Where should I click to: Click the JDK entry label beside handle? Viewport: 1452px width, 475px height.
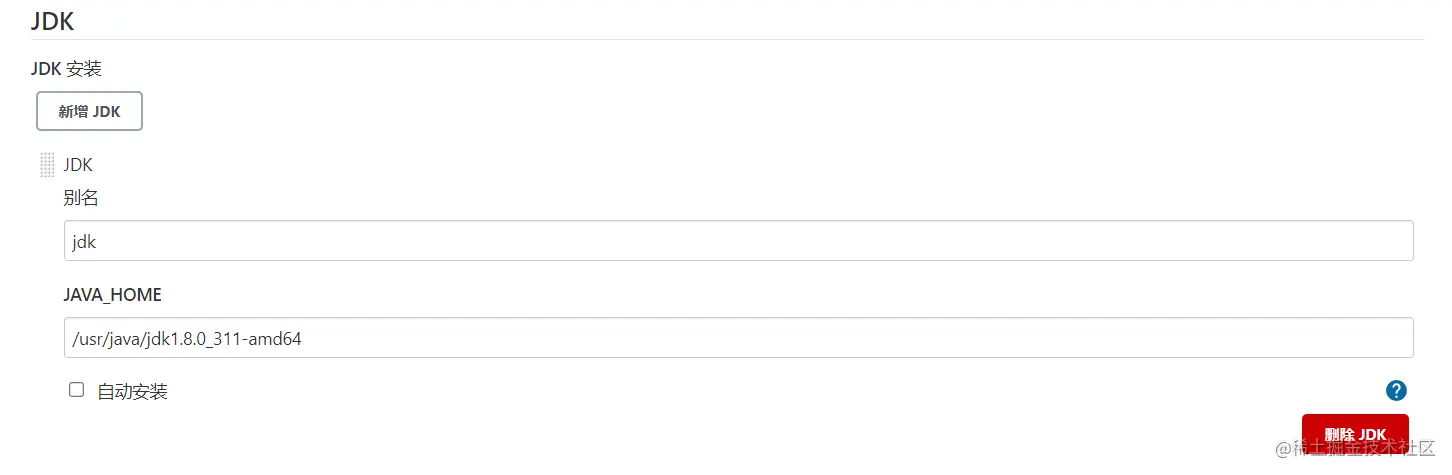(78, 165)
